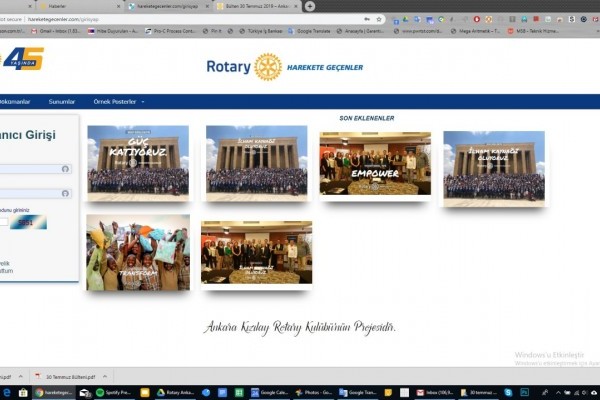The height and width of the screenshot is (400, 600).
Task: Open Google Drive Rotary Ankara taskbar item
Action: pos(176,392)
